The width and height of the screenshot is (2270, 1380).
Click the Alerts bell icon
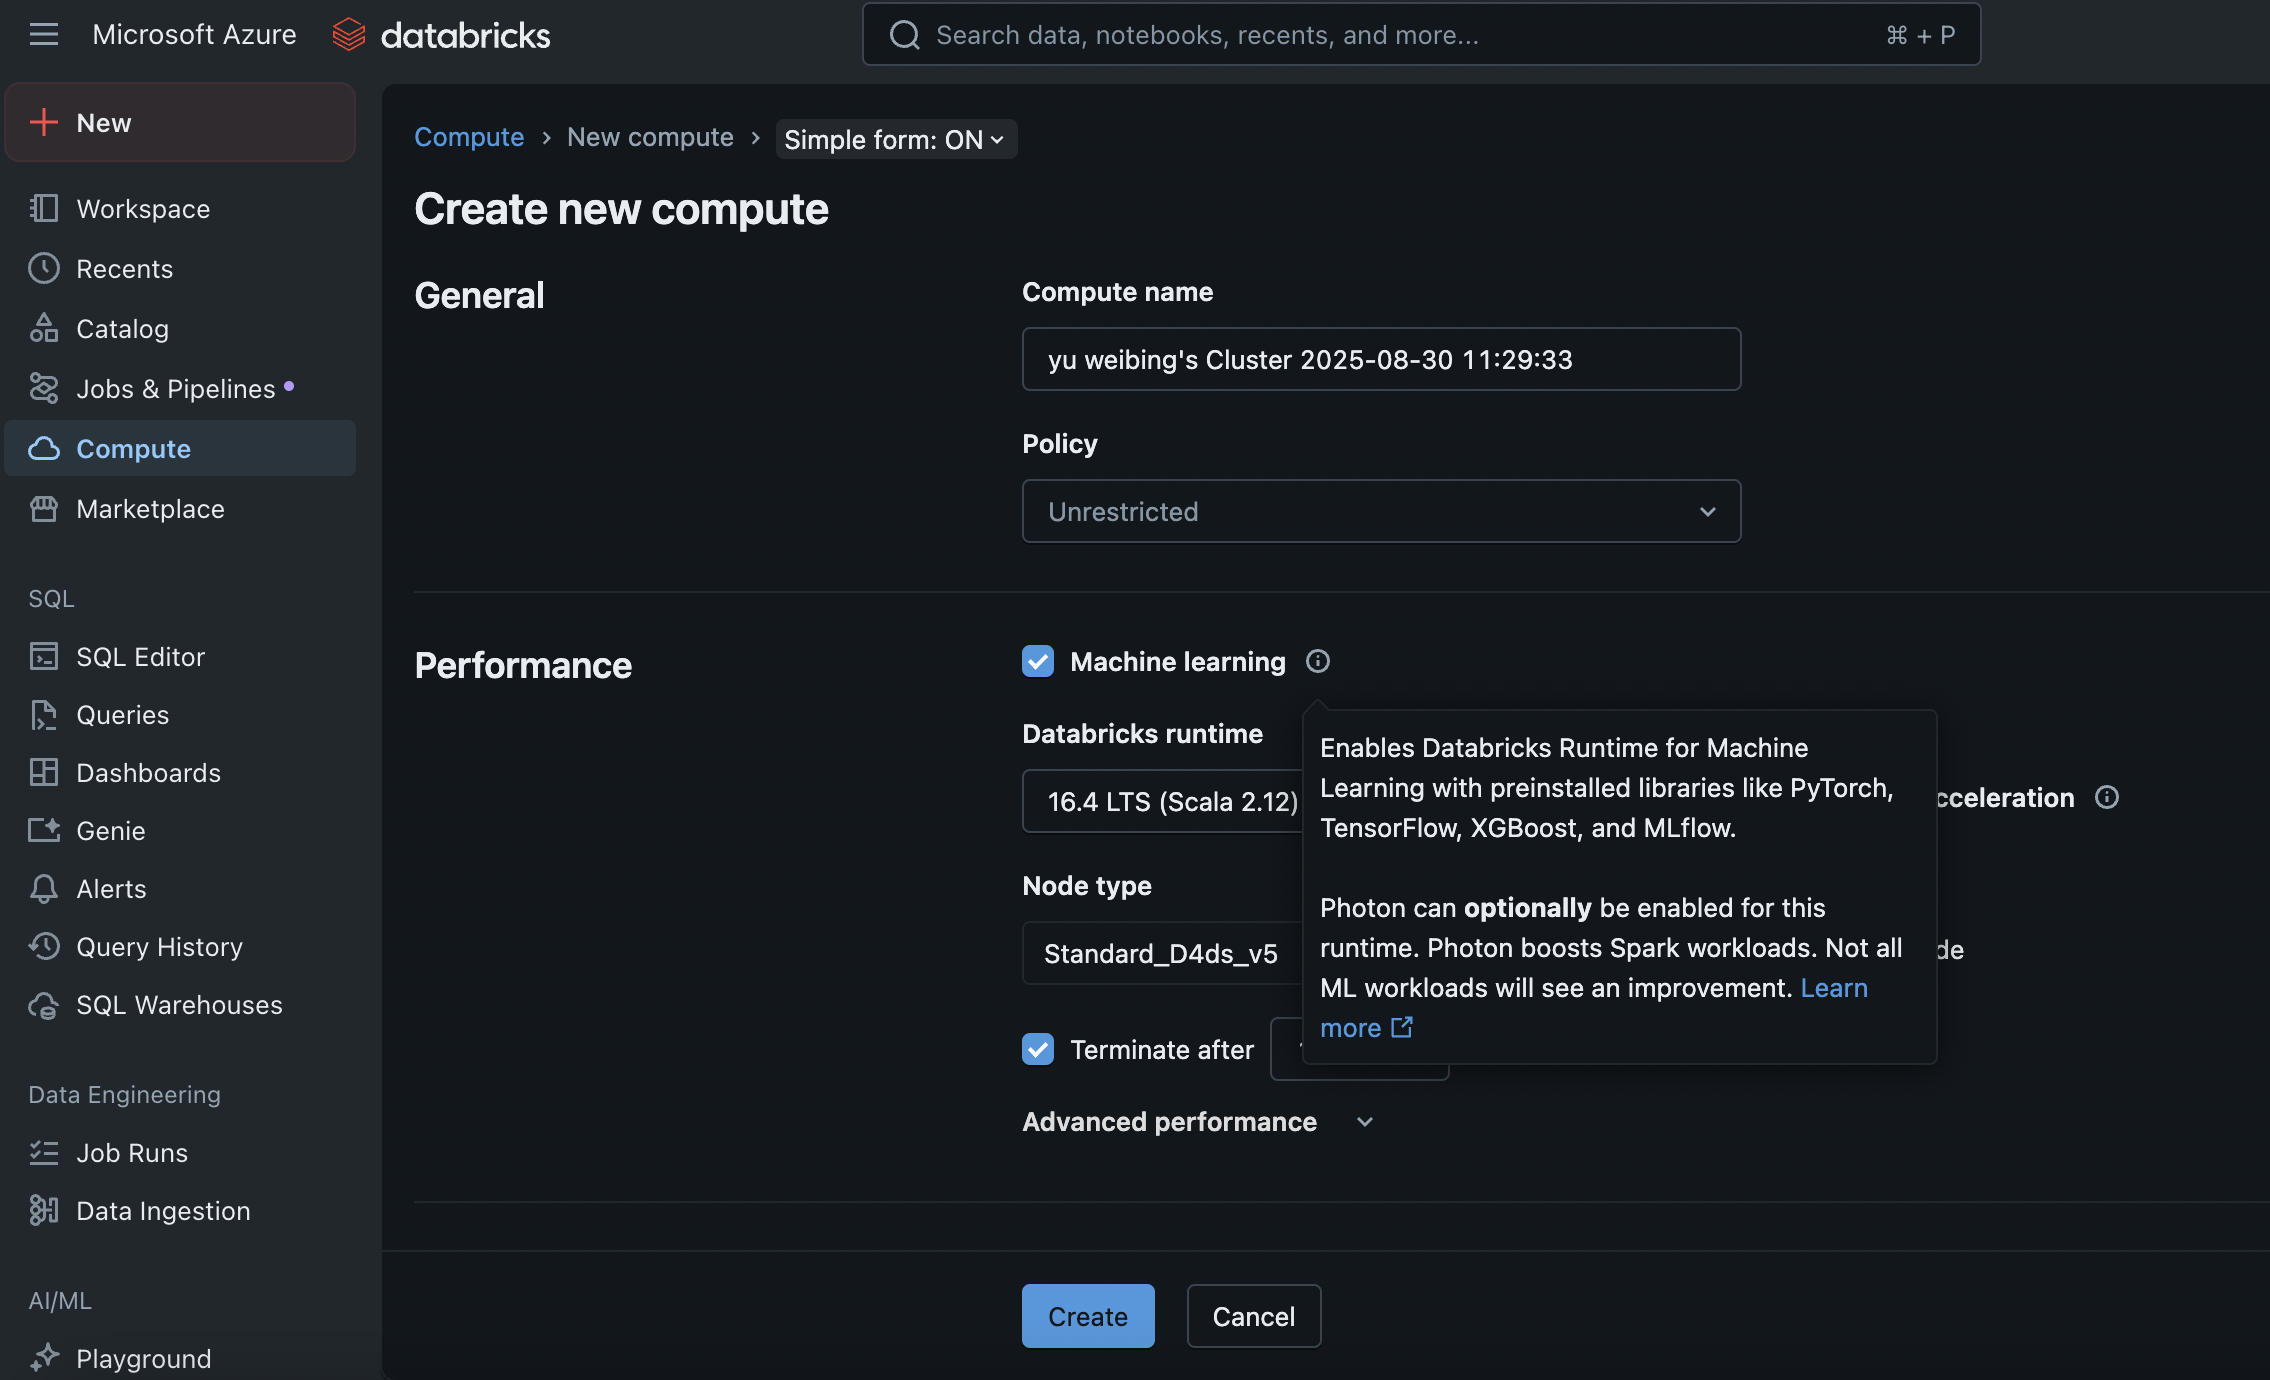44,888
